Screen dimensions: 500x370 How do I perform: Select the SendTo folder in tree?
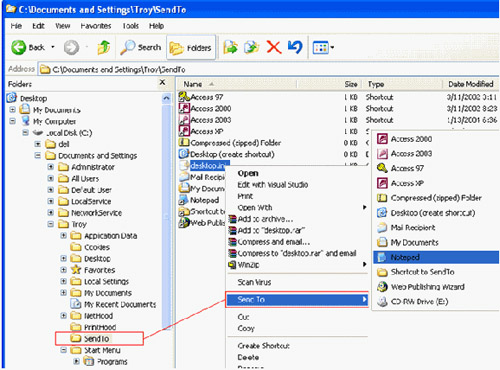96,339
